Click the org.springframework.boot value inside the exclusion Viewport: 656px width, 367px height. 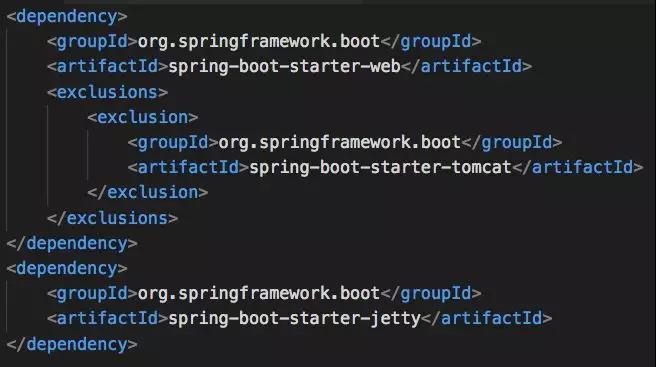[339, 143]
